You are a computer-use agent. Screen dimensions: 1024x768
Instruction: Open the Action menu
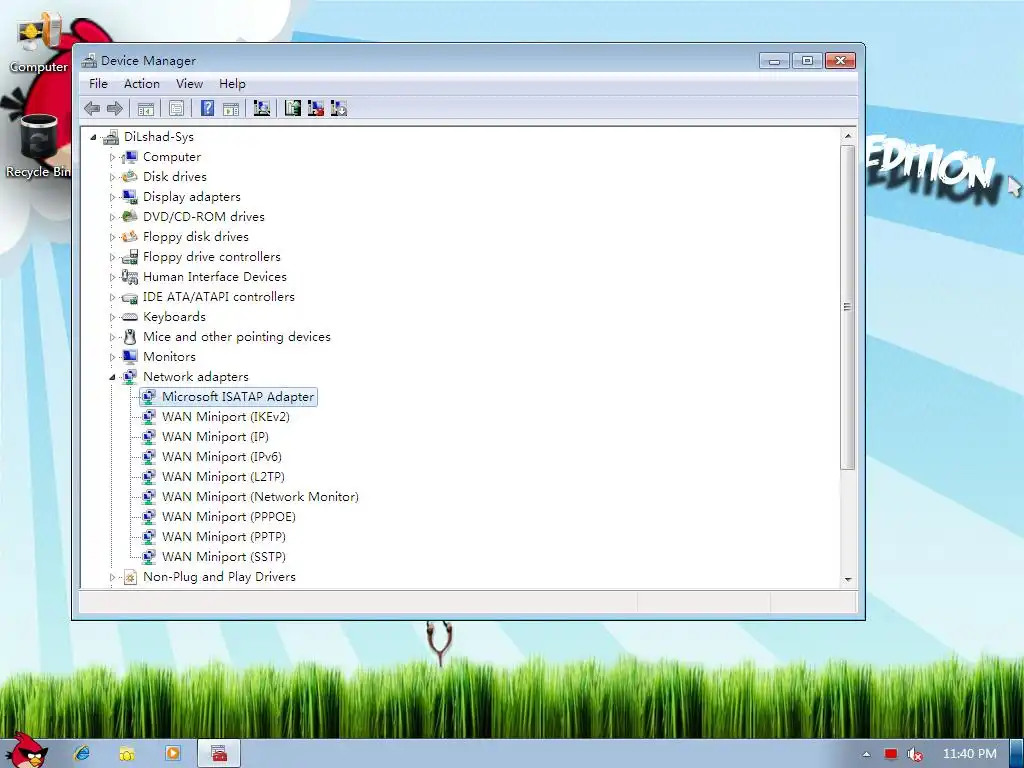click(142, 84)
